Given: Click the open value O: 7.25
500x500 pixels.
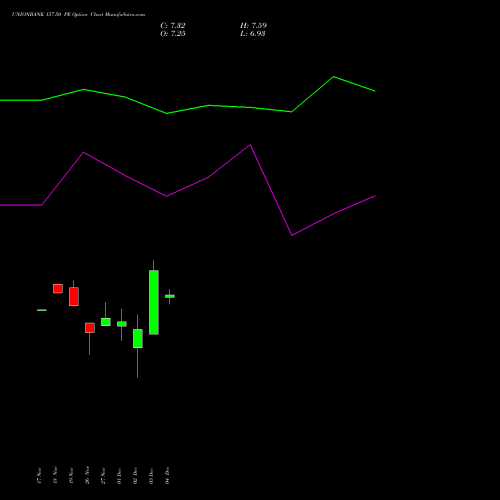Looking at the screenshot, I should click(x=173, y=33).
